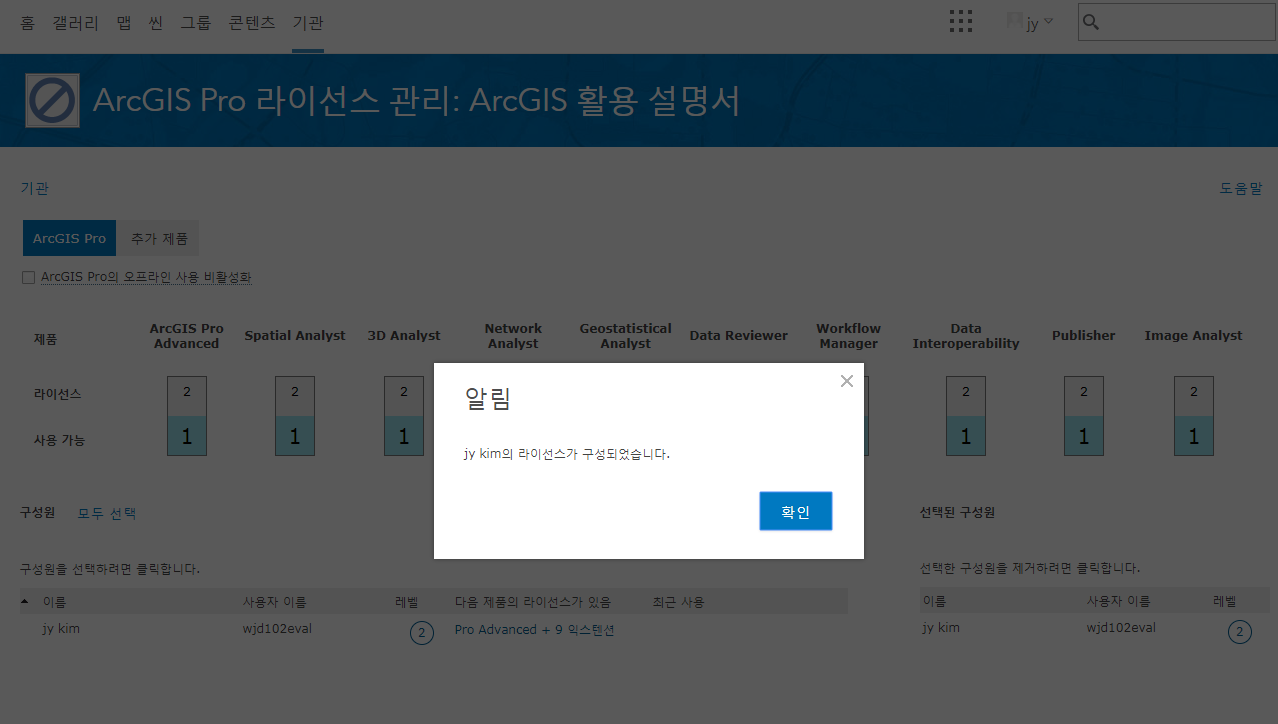
Task: Click ArcGIS Pro Advanced license gauge
Action: [186, 416]
